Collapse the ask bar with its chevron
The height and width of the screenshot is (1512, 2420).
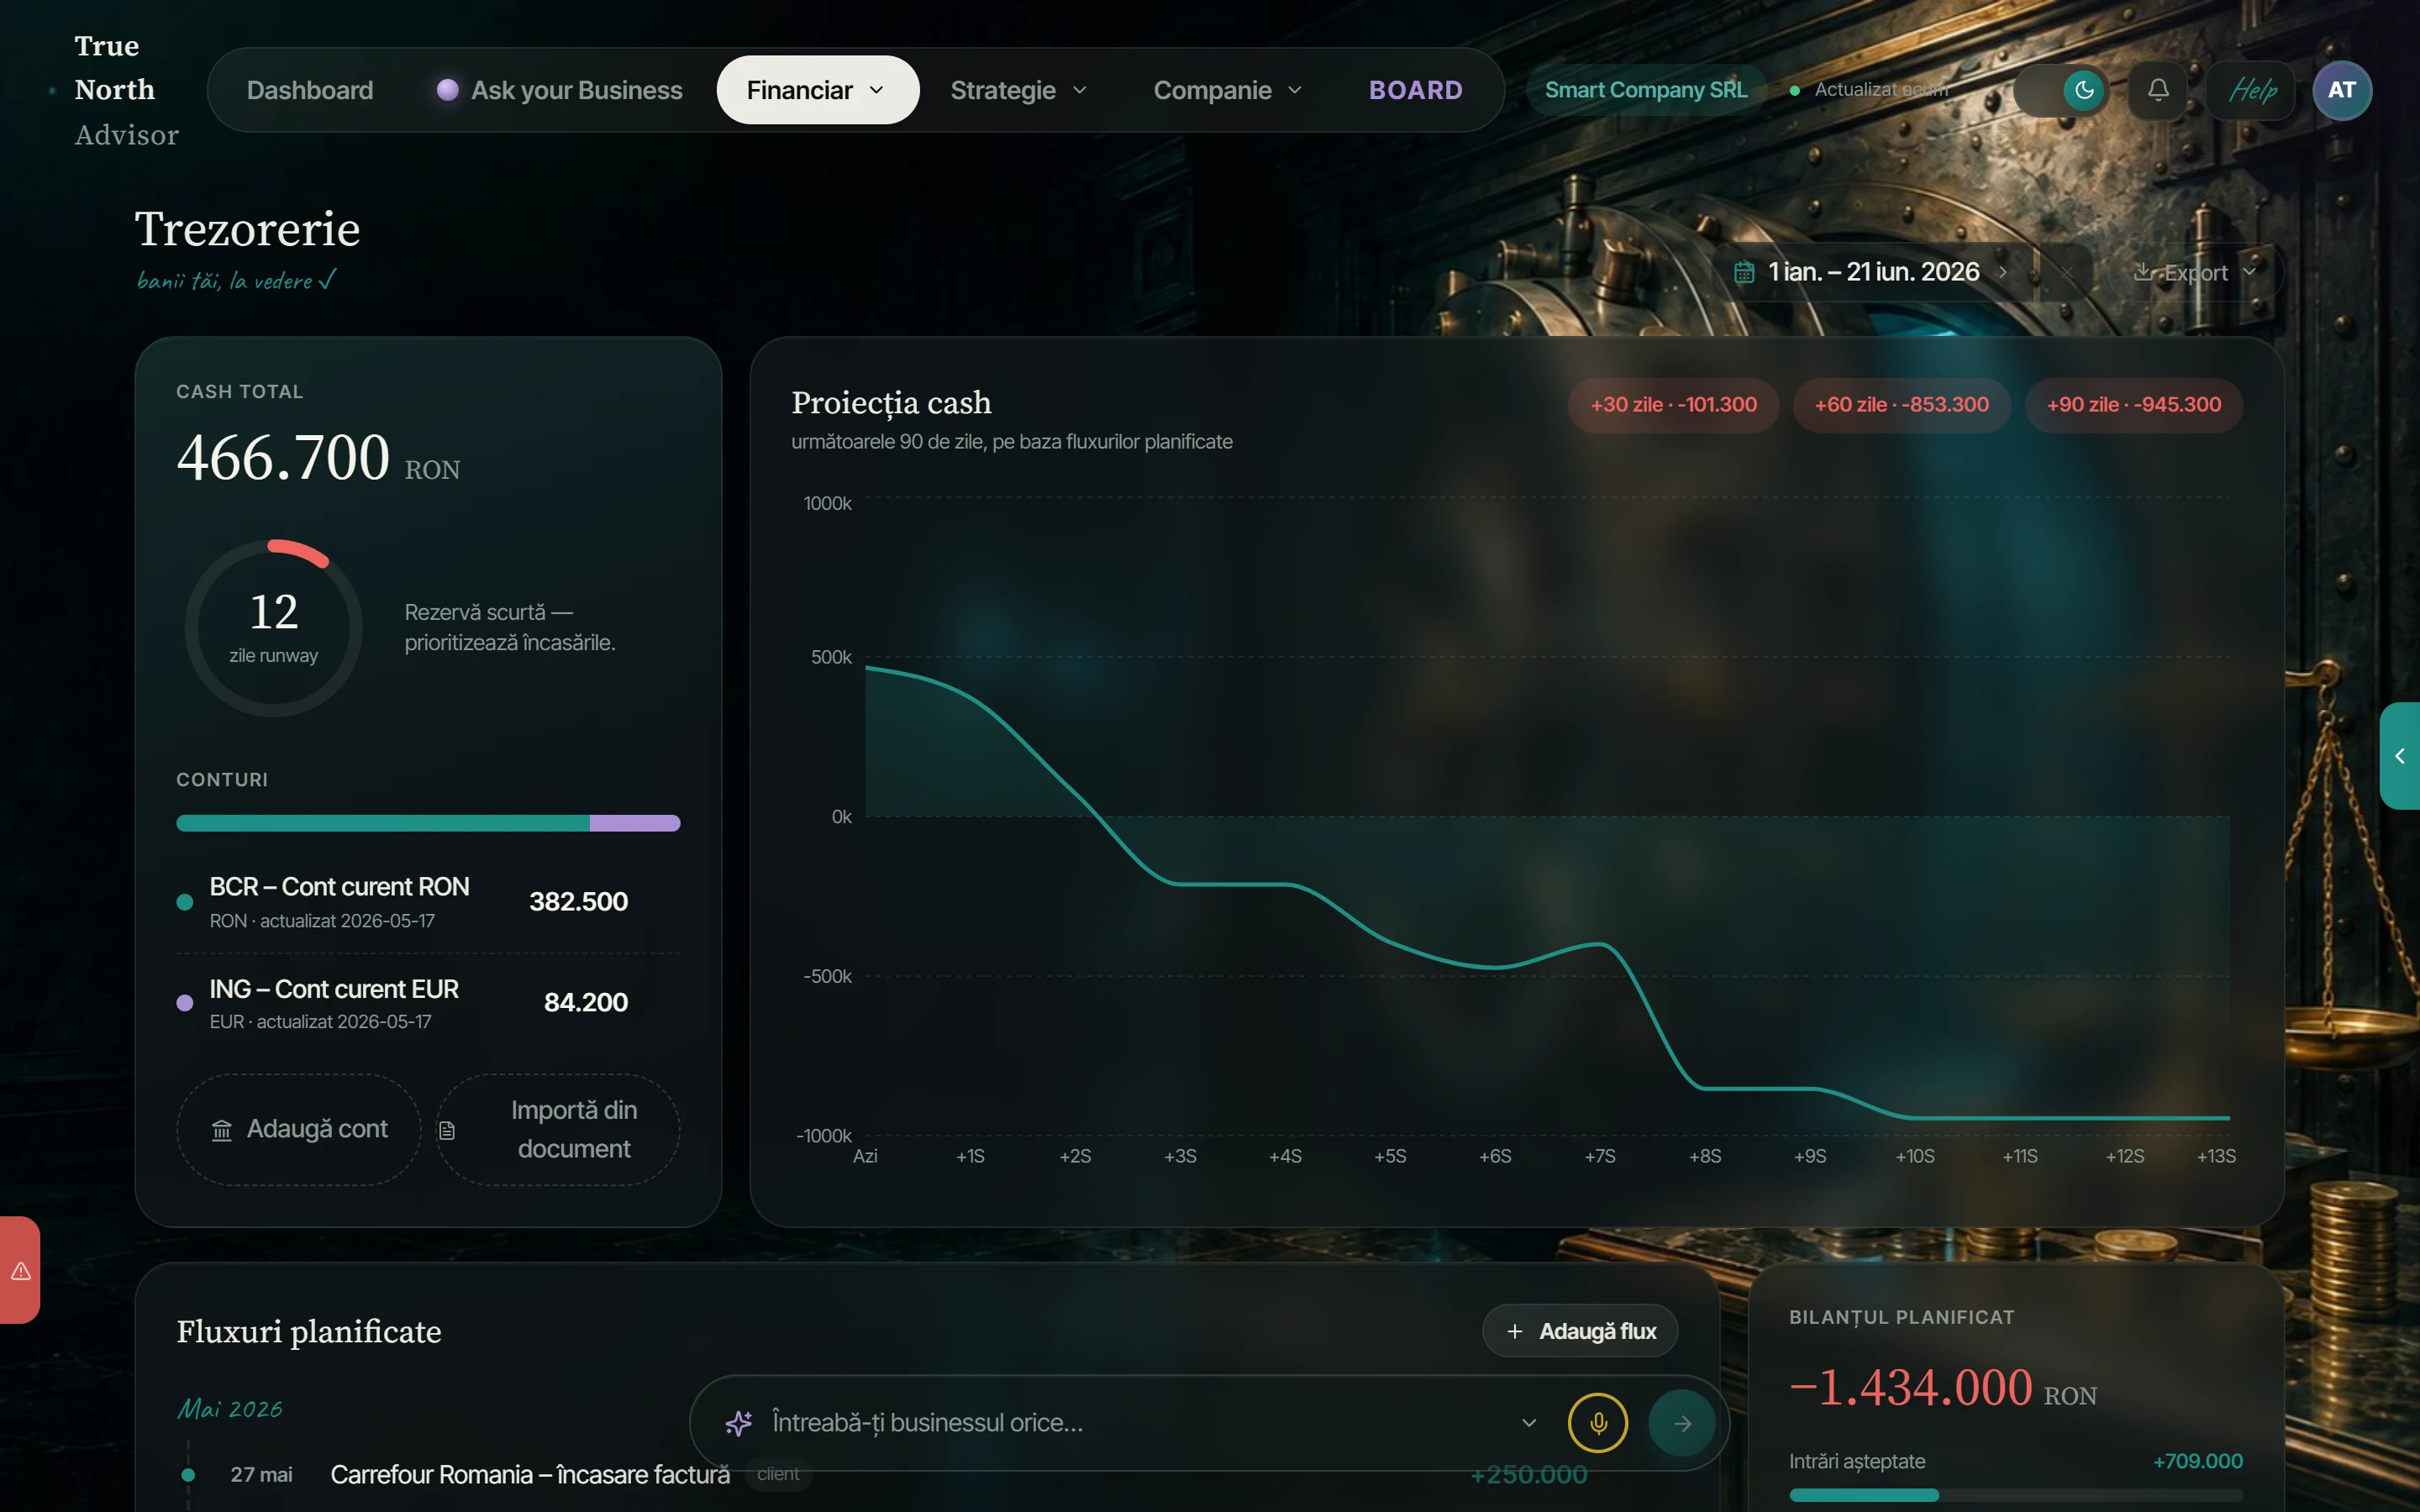click(x=1528, y=1423)
